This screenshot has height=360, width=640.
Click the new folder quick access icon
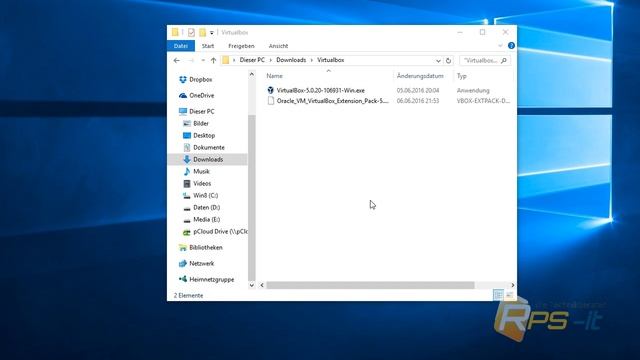202,32
